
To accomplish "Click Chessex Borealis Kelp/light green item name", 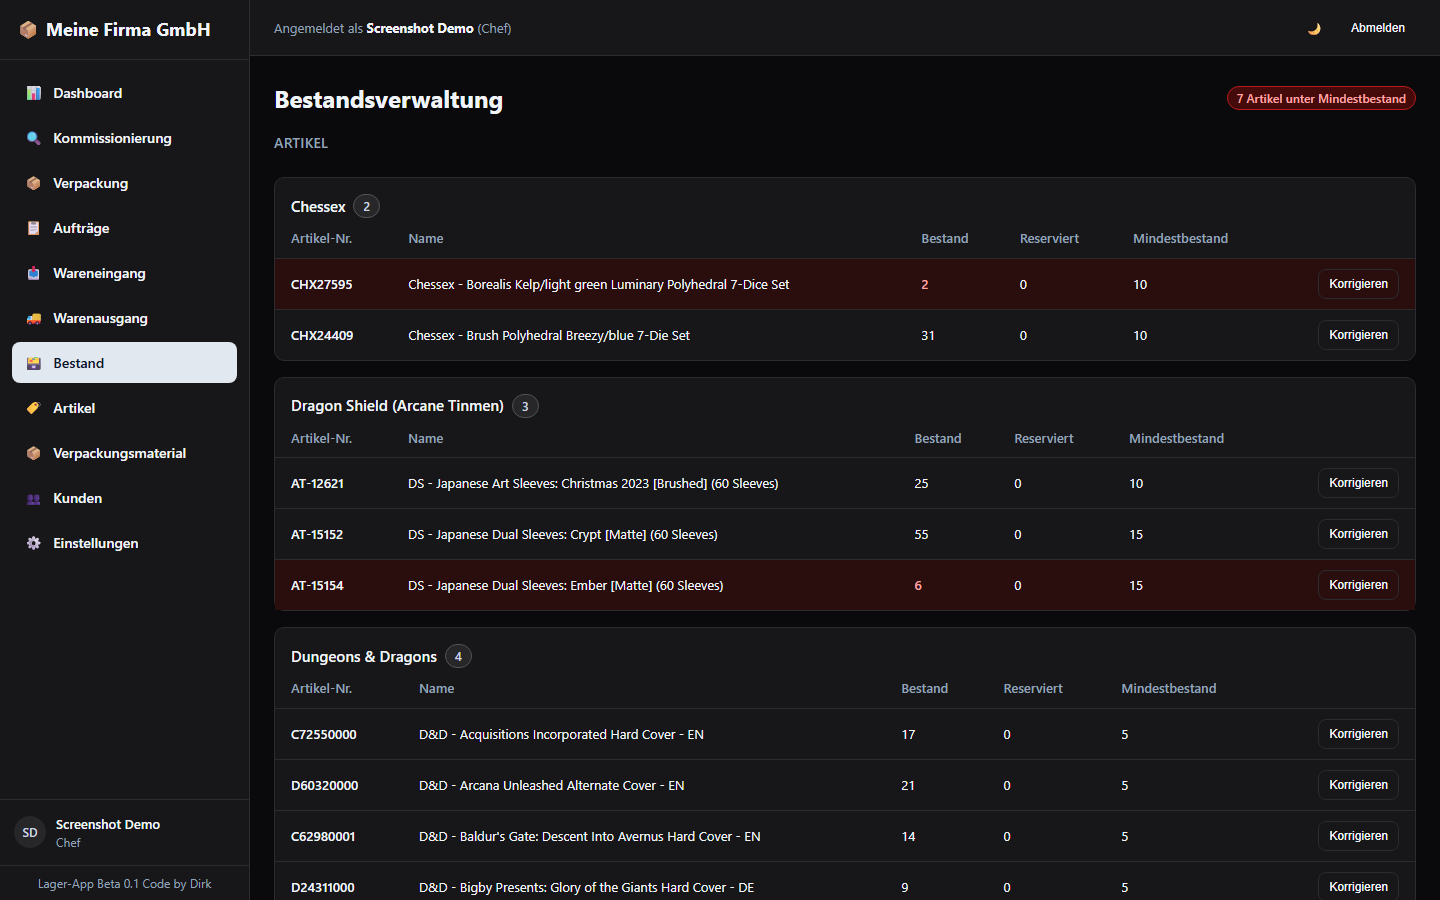I will (599, 285).
